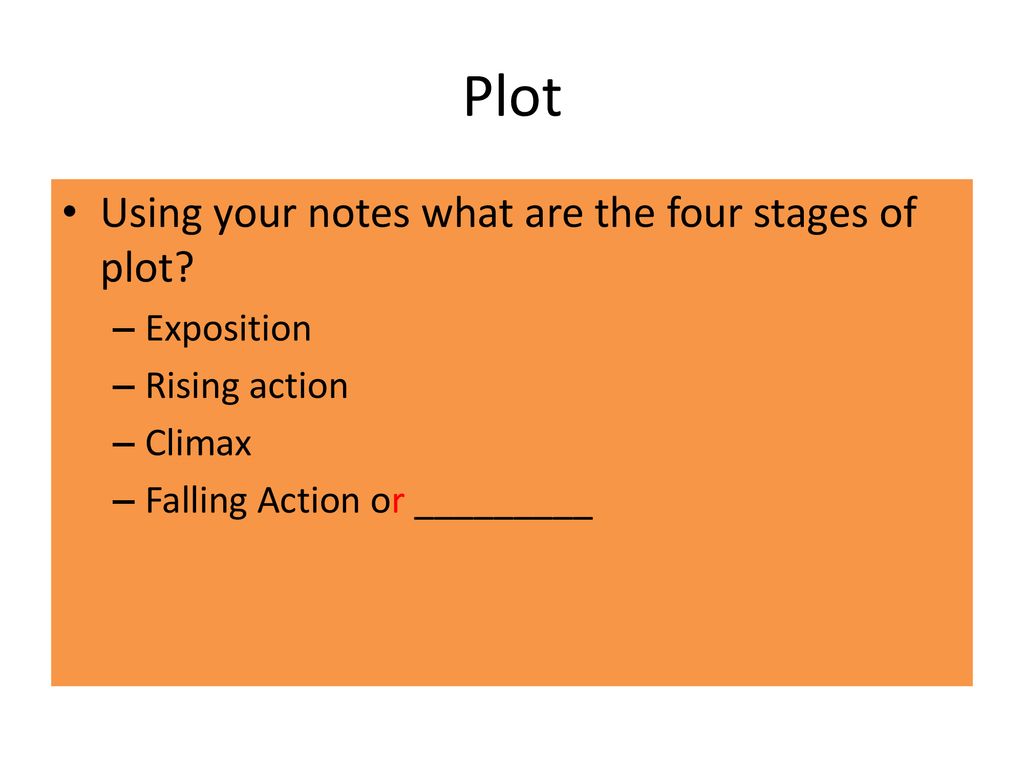Click the word 'Action' in Falling Action
The width and height of the screenshot is (1024, 768).
(x=310, y=501)
